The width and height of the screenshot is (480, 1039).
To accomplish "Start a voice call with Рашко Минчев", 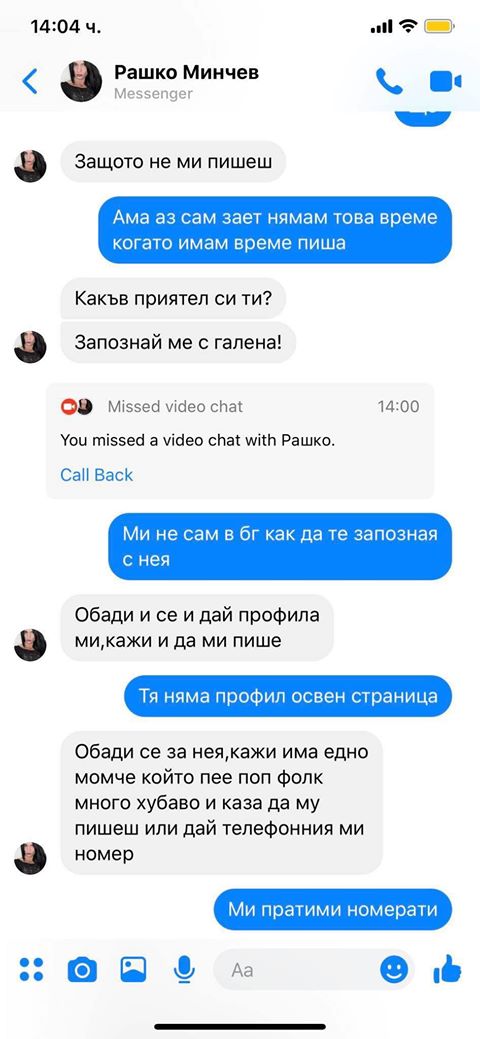I will [x=389, y=81].
